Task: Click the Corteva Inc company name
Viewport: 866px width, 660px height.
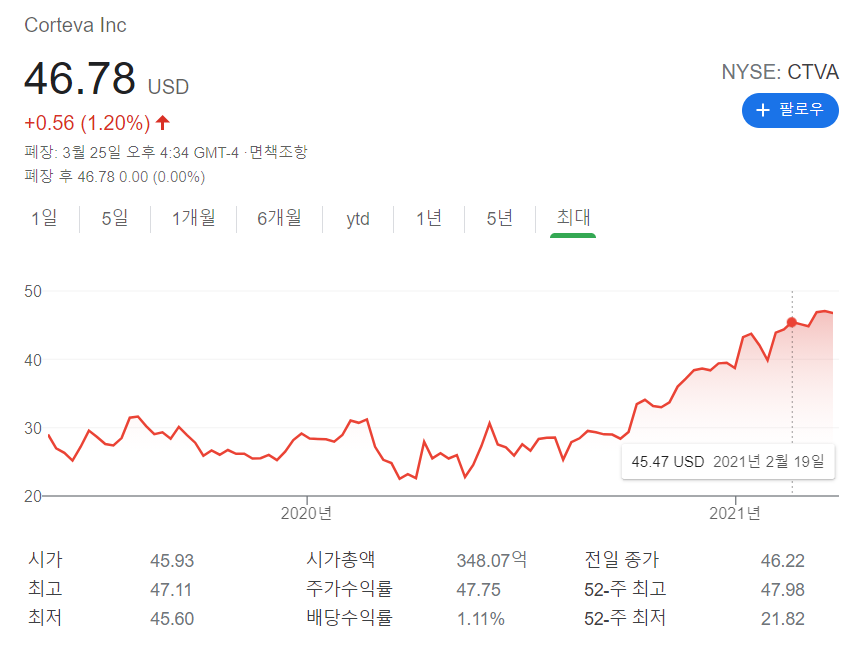Action: [76, 25]
